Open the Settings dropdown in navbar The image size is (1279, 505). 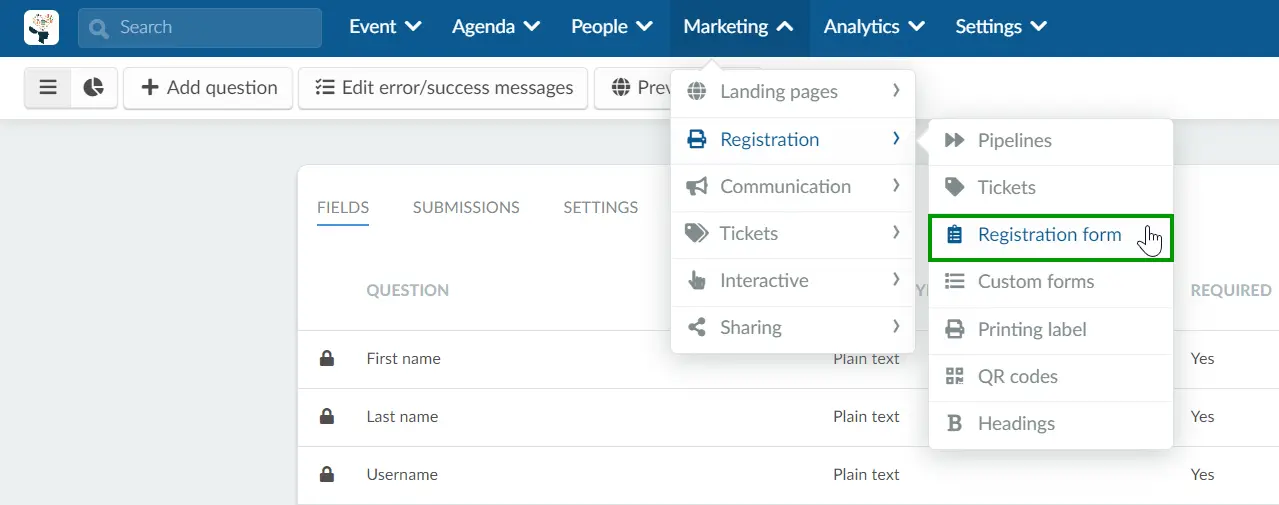pos(1001,27)
